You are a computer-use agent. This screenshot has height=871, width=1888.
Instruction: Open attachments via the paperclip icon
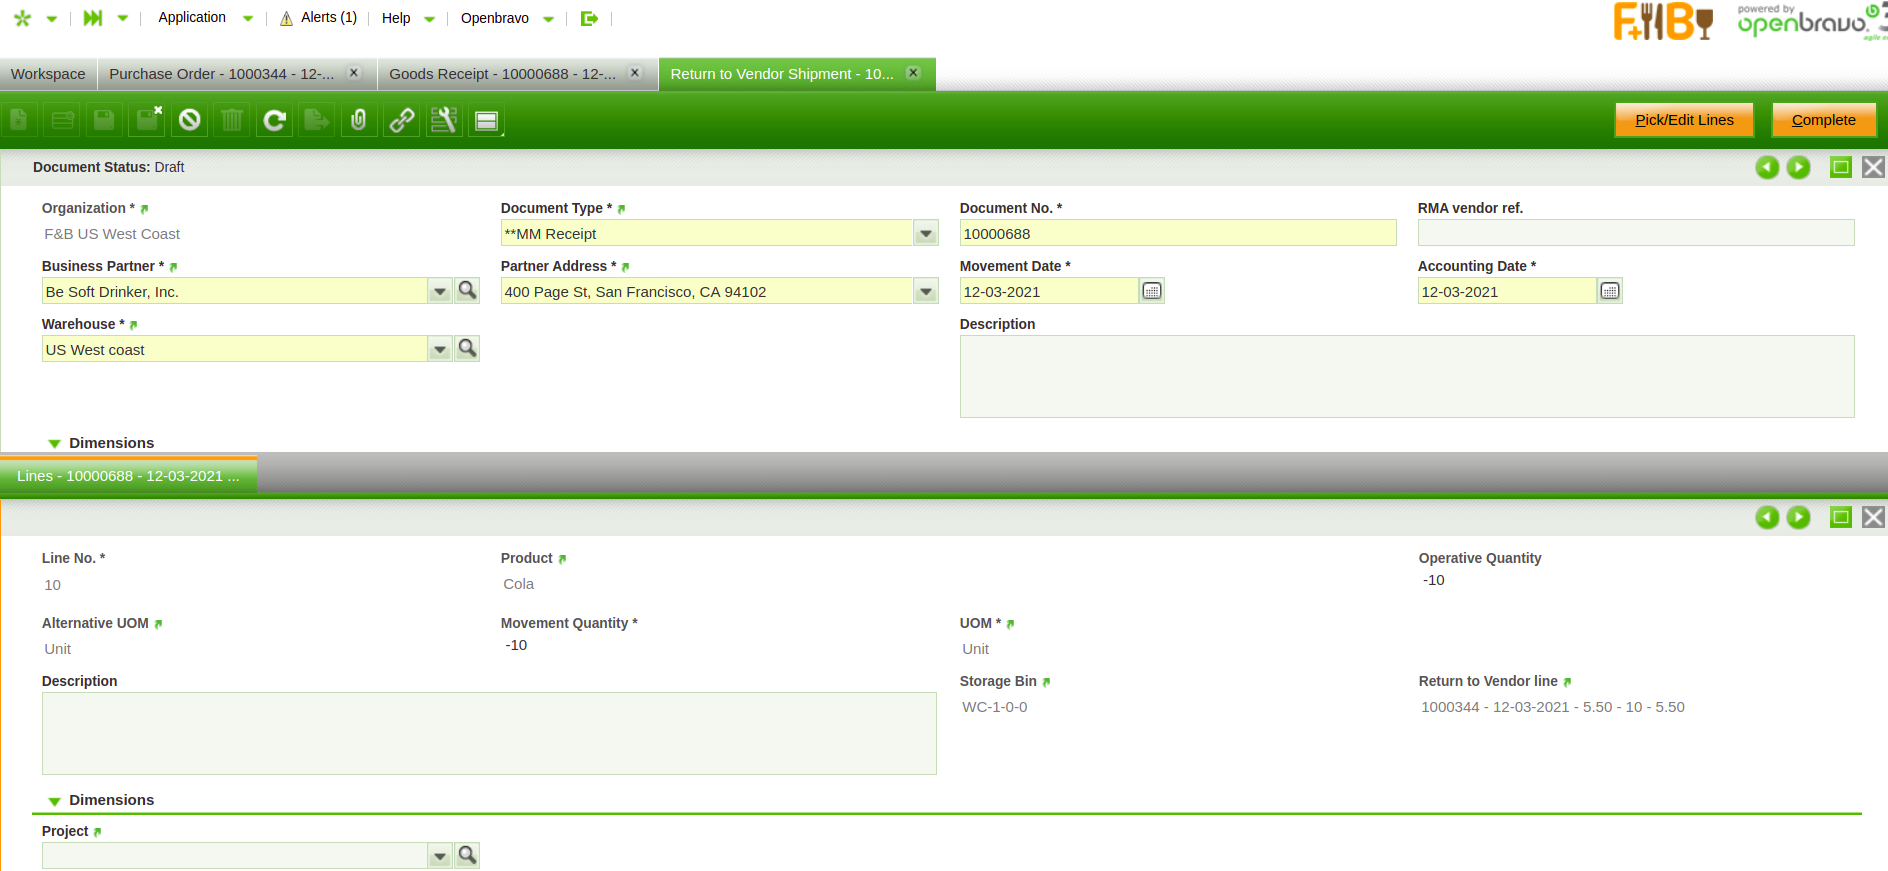pyautogui.click(x=359, y=121)
